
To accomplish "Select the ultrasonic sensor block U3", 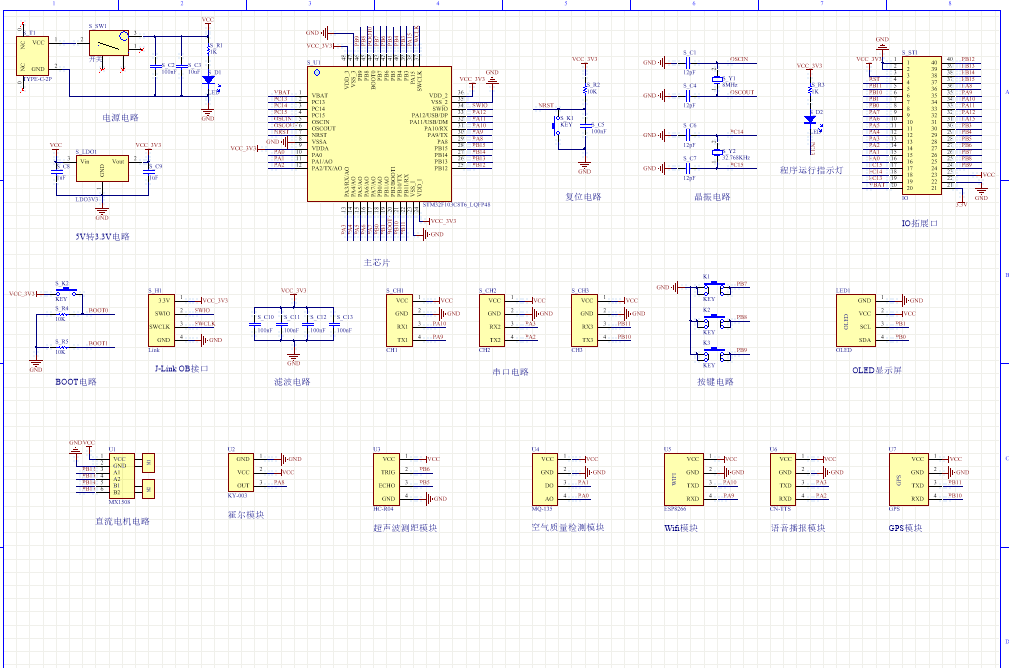I will click(x=386, y=479).
